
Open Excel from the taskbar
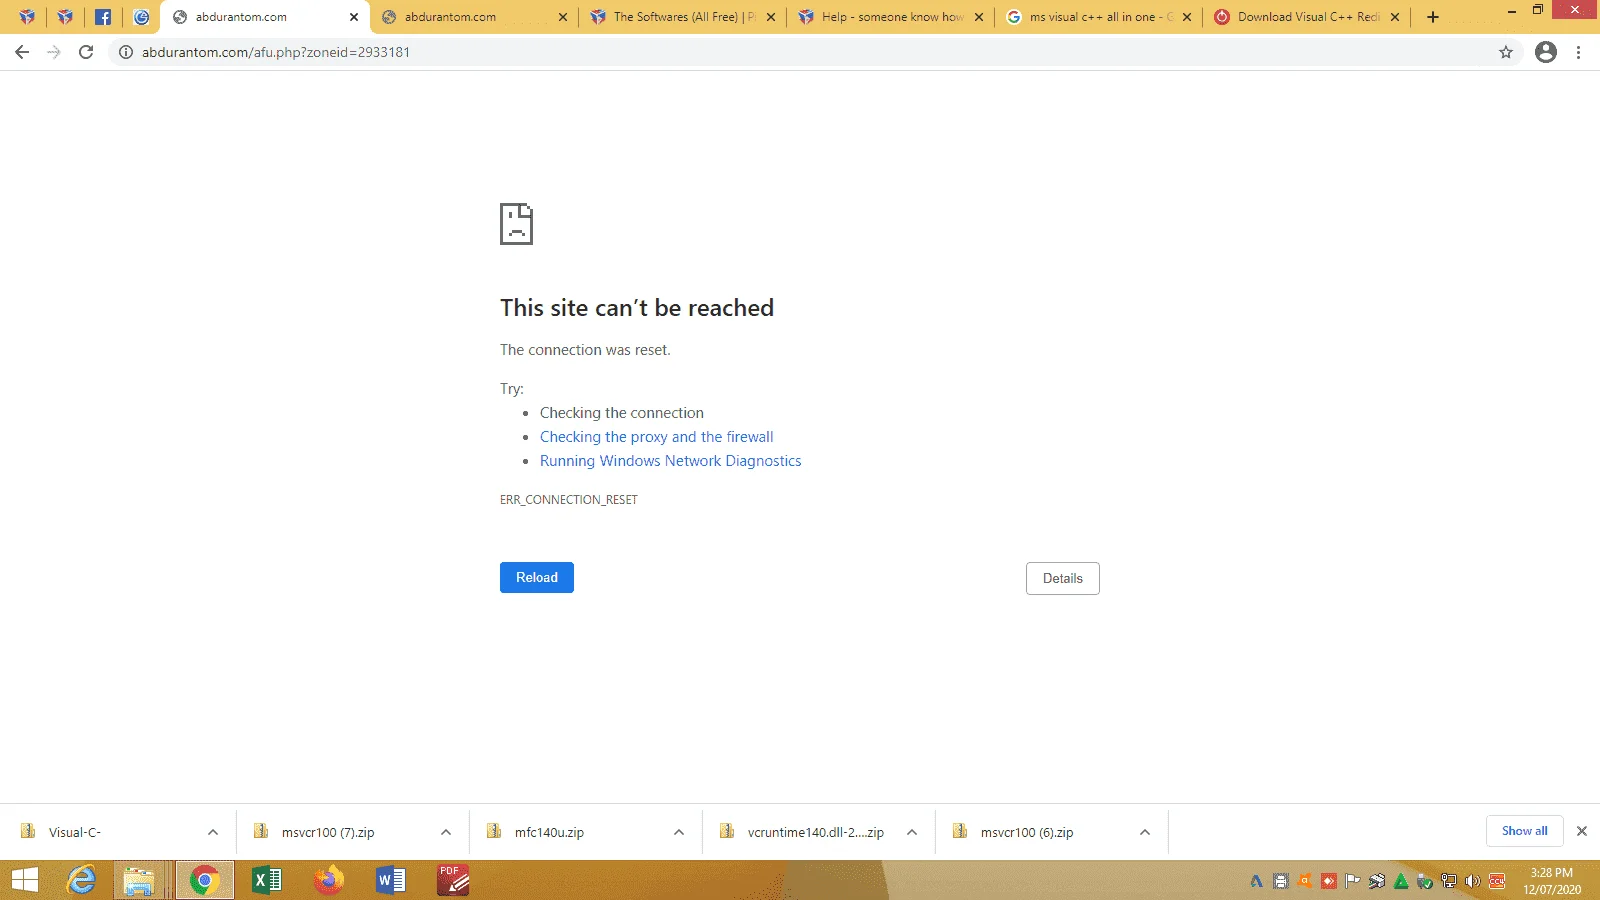tap(267, 880)
